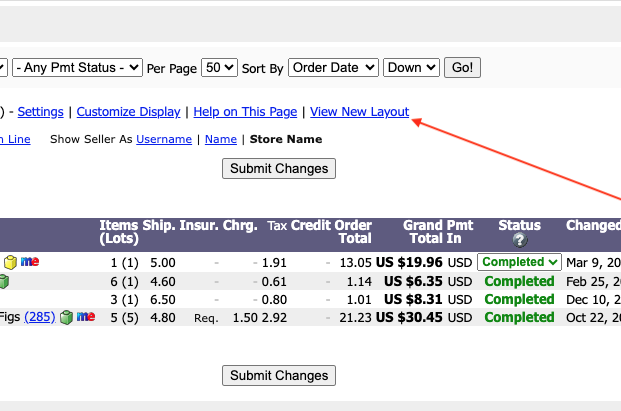Click the 'me' icon in first order row
This screenshot has height=411, width=621.
(30, 262)
